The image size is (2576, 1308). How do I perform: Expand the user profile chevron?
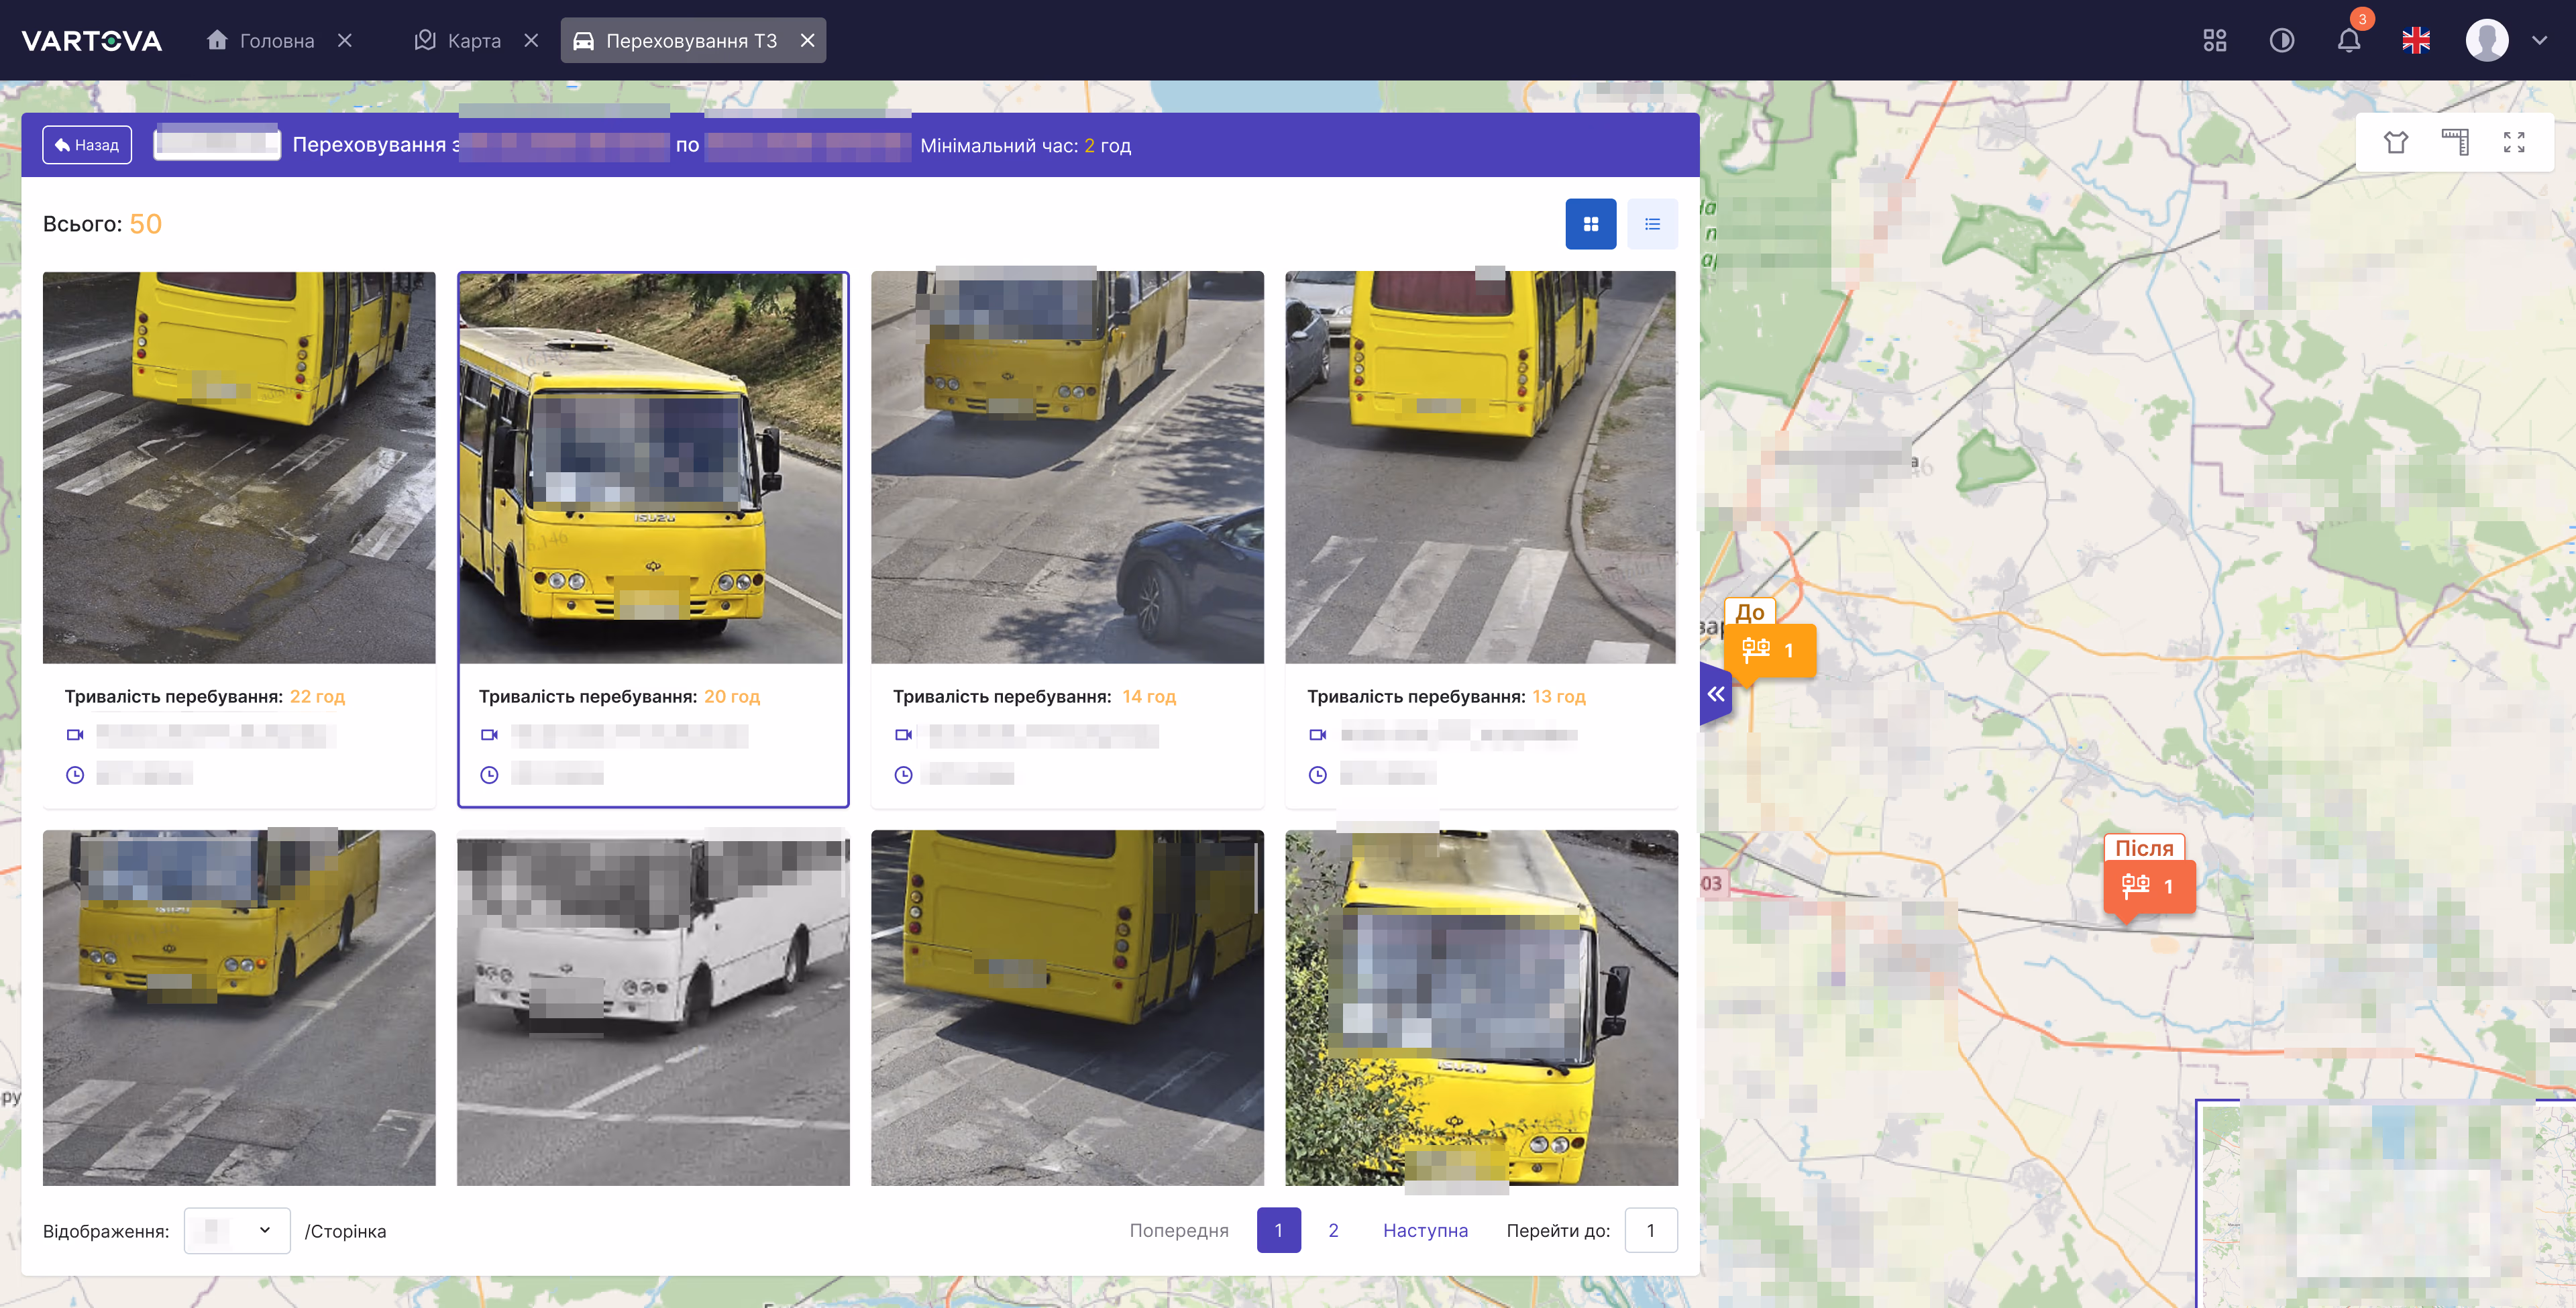[2539, 41]
